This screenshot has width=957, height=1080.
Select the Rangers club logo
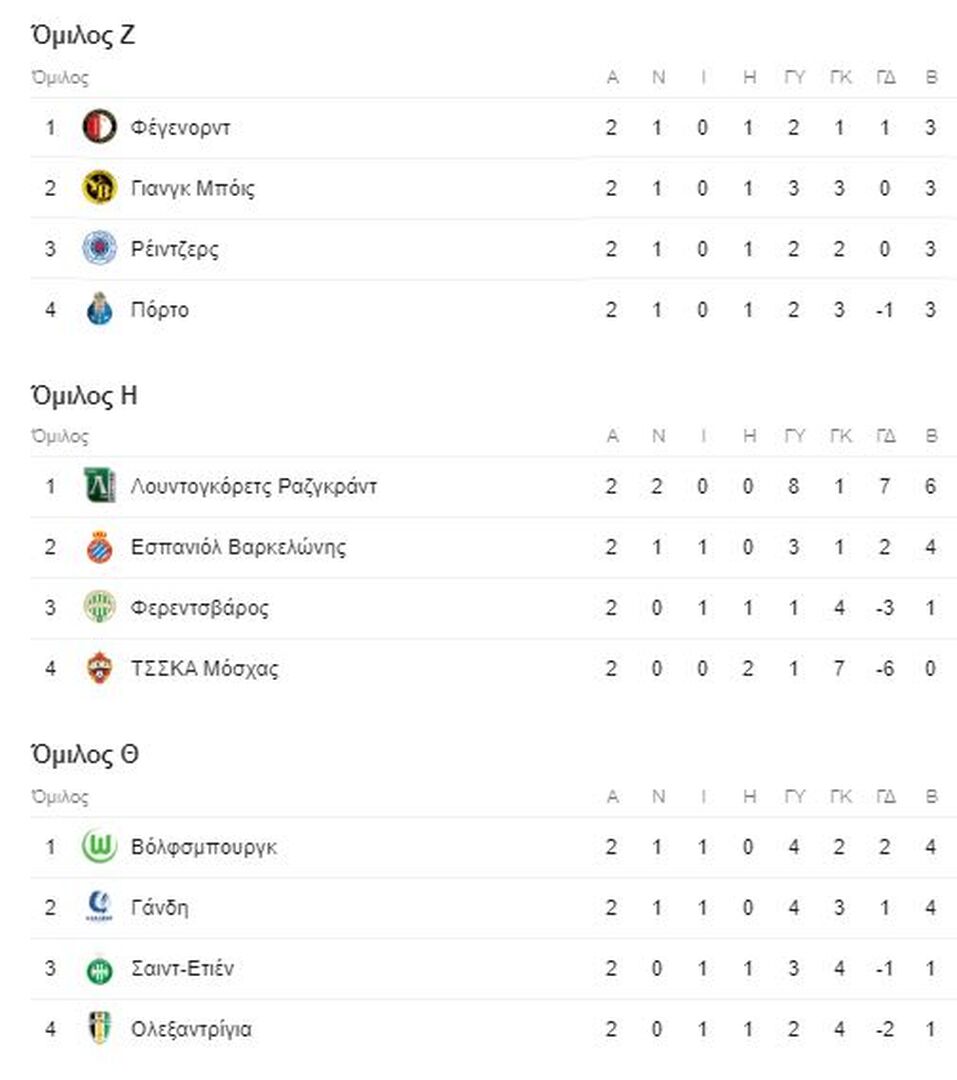(x=99, y=248)
